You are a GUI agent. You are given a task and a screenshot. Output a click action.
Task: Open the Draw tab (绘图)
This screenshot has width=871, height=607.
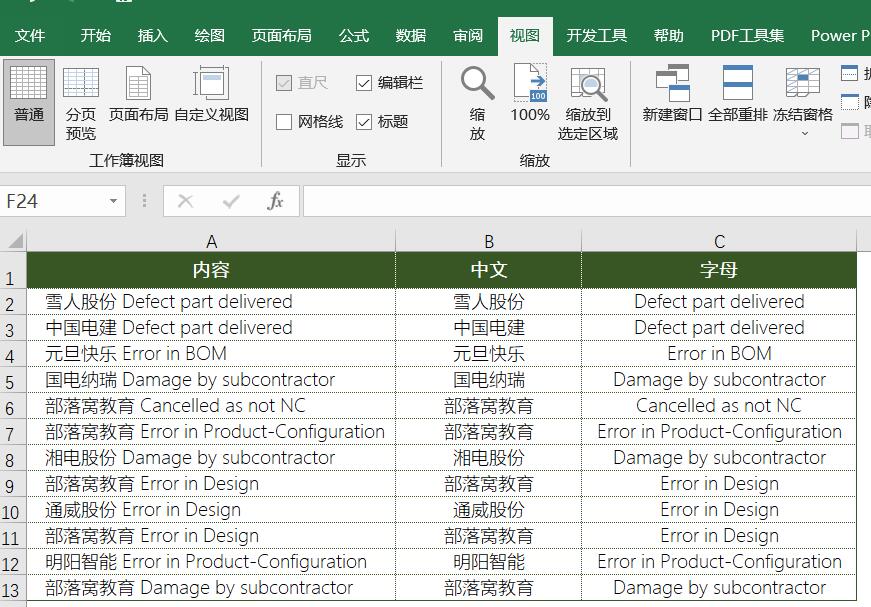click(x=209, y=36)
